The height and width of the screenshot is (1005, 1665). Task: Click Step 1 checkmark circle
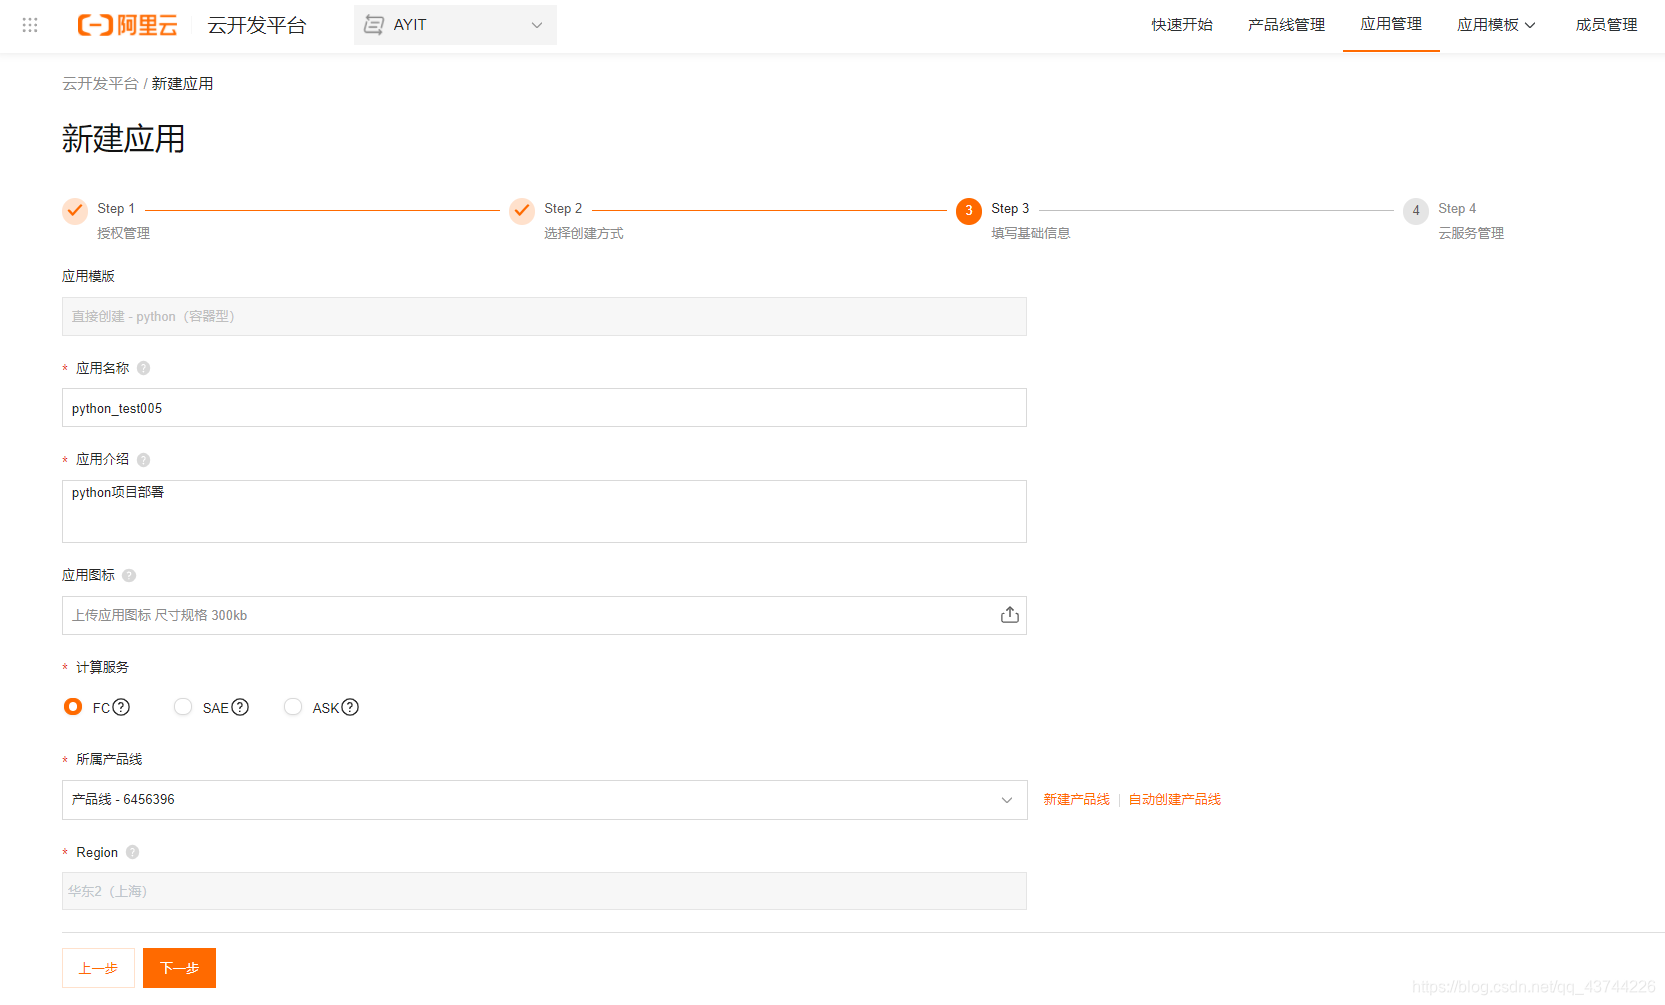pos(75,210)
